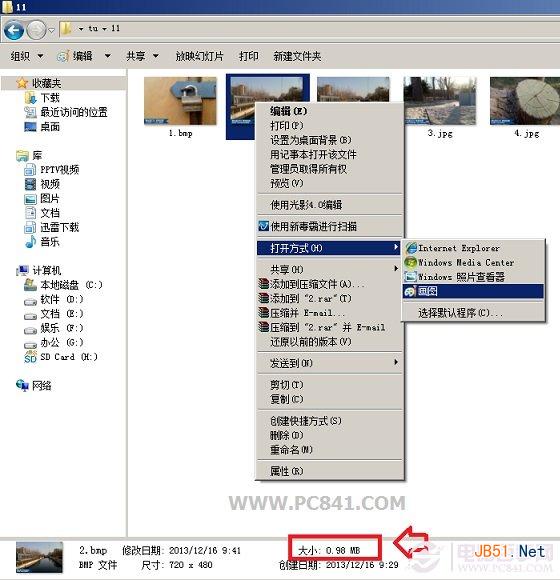The width and height of the screenshot is (560, 580).
Task: Open the 文档 library icon
Action: (30, 213)
